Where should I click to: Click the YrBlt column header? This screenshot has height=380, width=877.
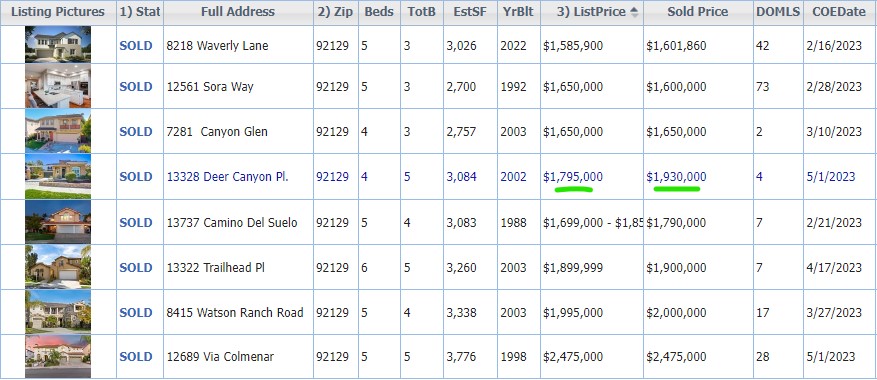(518, 12)
